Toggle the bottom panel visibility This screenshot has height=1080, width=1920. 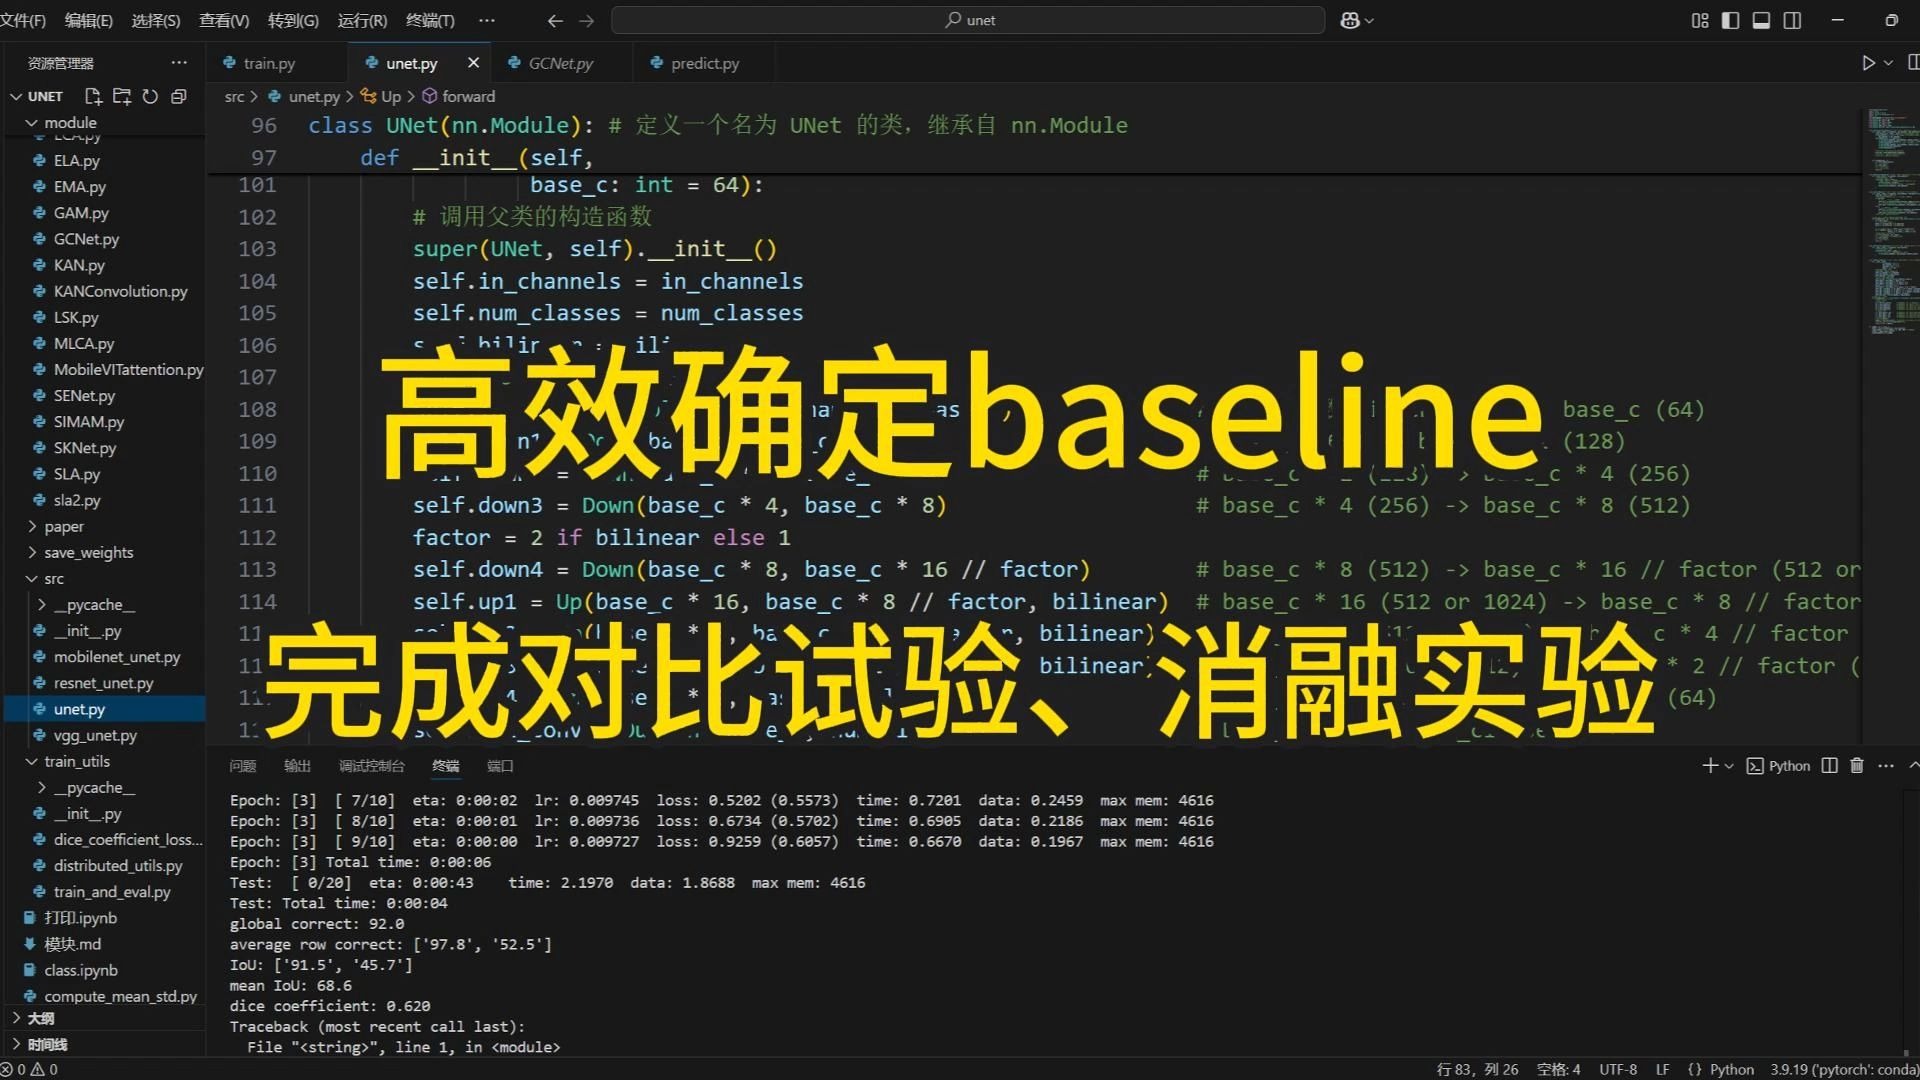pyautogui.click(x=1761, y=19)
